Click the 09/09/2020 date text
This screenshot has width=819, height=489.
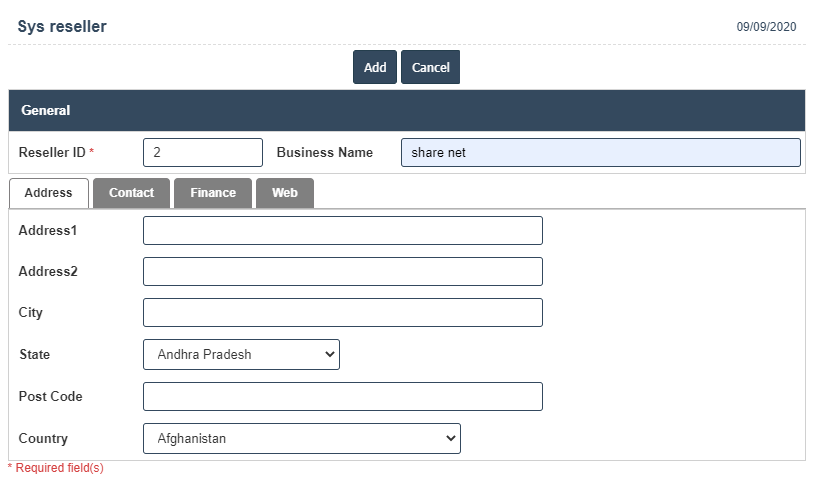766,27
